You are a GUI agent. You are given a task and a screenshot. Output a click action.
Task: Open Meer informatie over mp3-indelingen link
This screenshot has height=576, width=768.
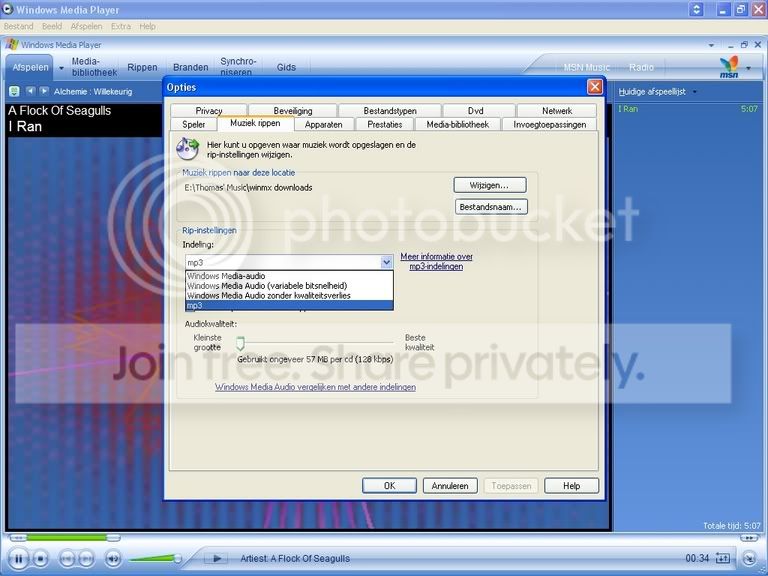[436, 261]
